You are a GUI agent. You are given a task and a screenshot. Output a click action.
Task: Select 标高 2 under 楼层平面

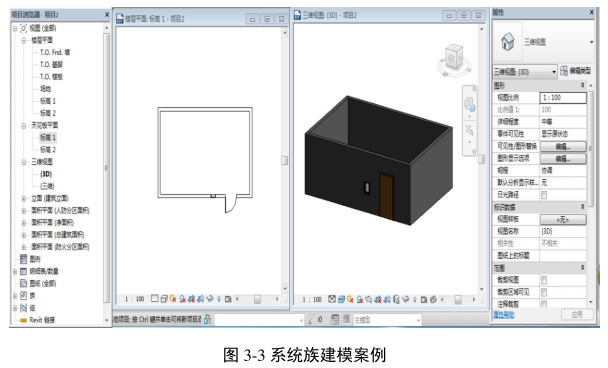tap(48, 113)
